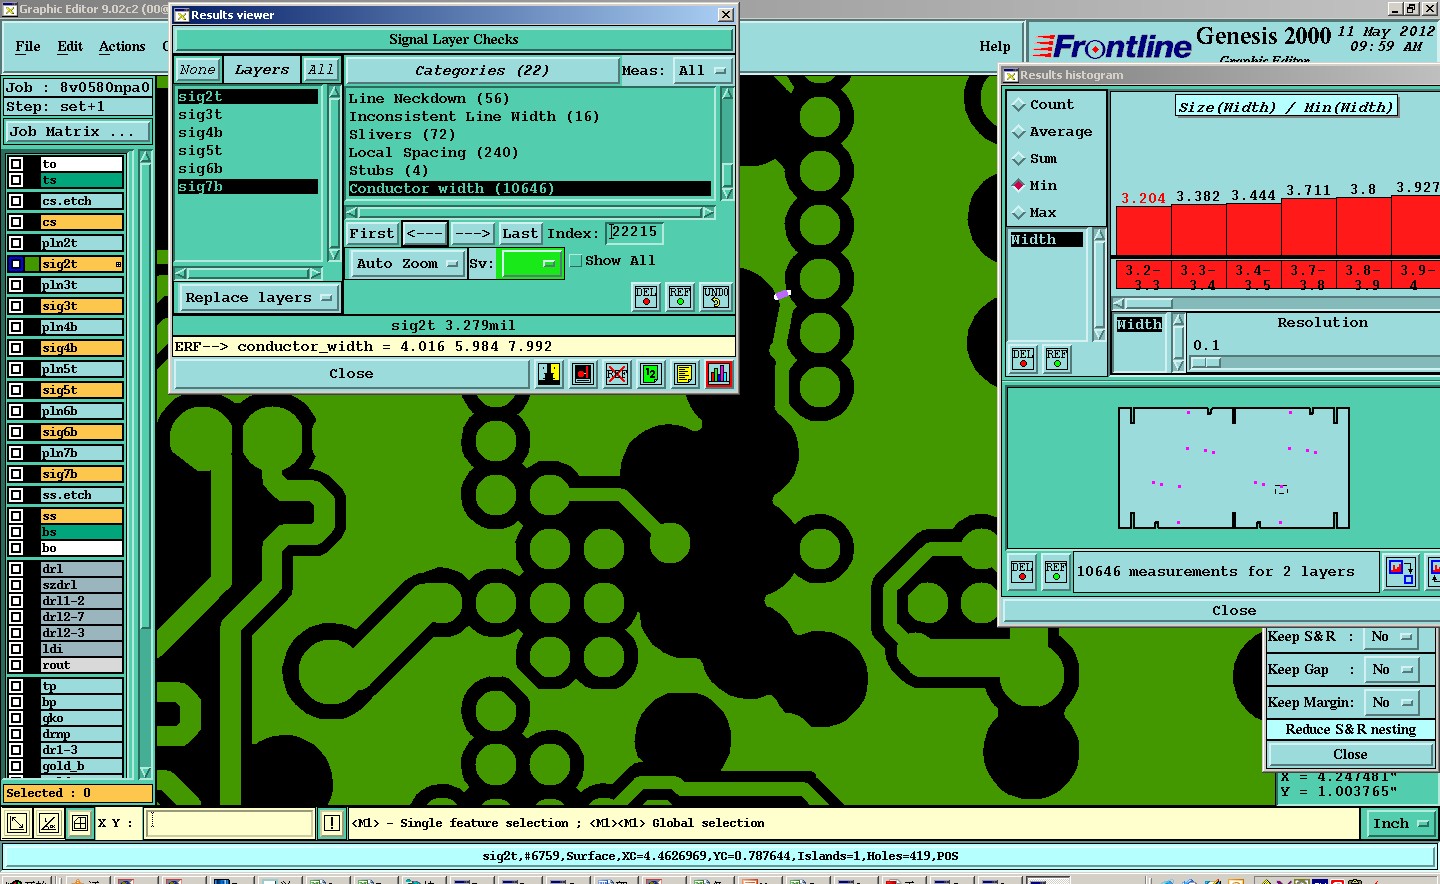Viewport: 1440px width, 884px height.
Task: Click the Job Matrix button
Action: [78, 132]
